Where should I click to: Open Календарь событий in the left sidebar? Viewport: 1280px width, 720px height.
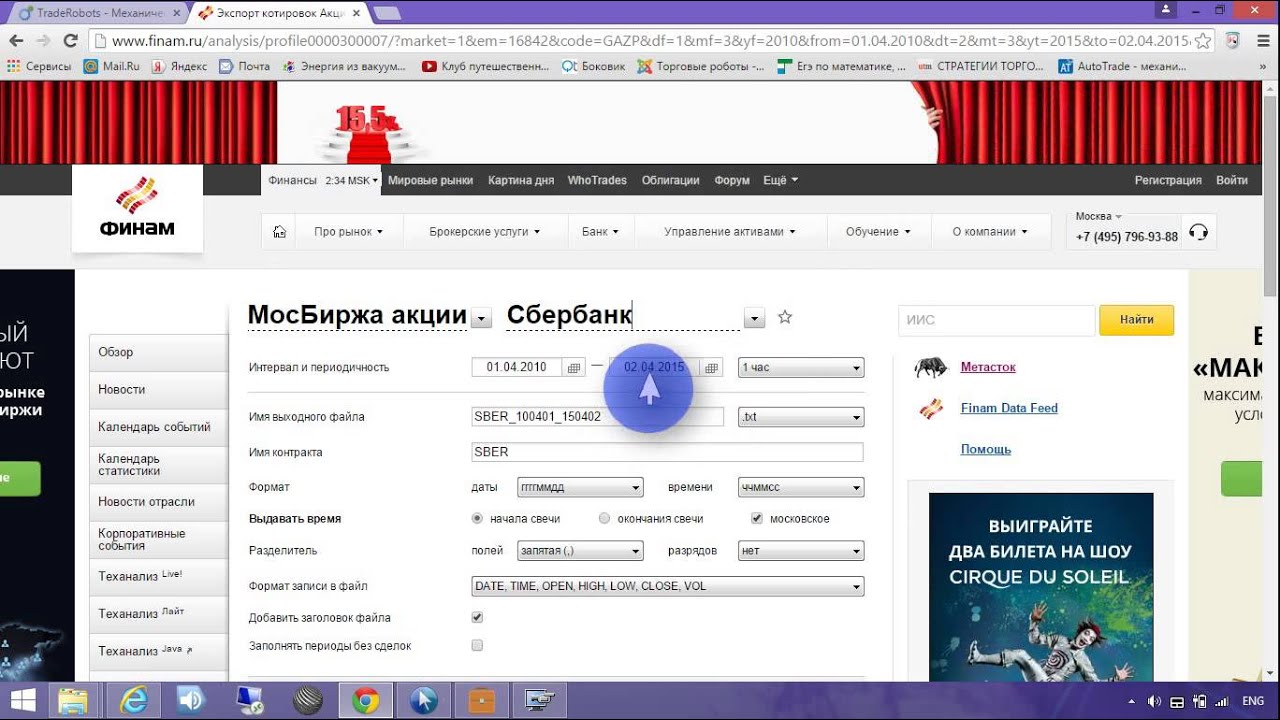point(159,427)
